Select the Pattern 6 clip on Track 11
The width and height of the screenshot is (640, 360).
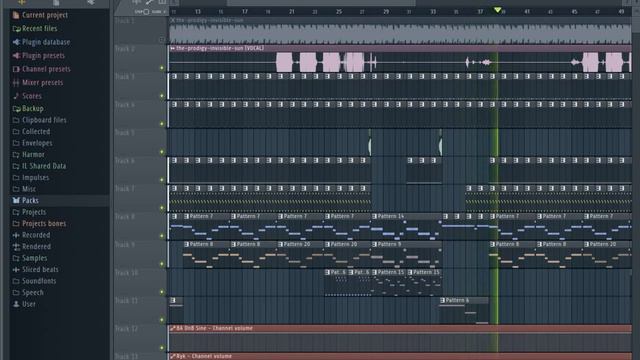464,311
